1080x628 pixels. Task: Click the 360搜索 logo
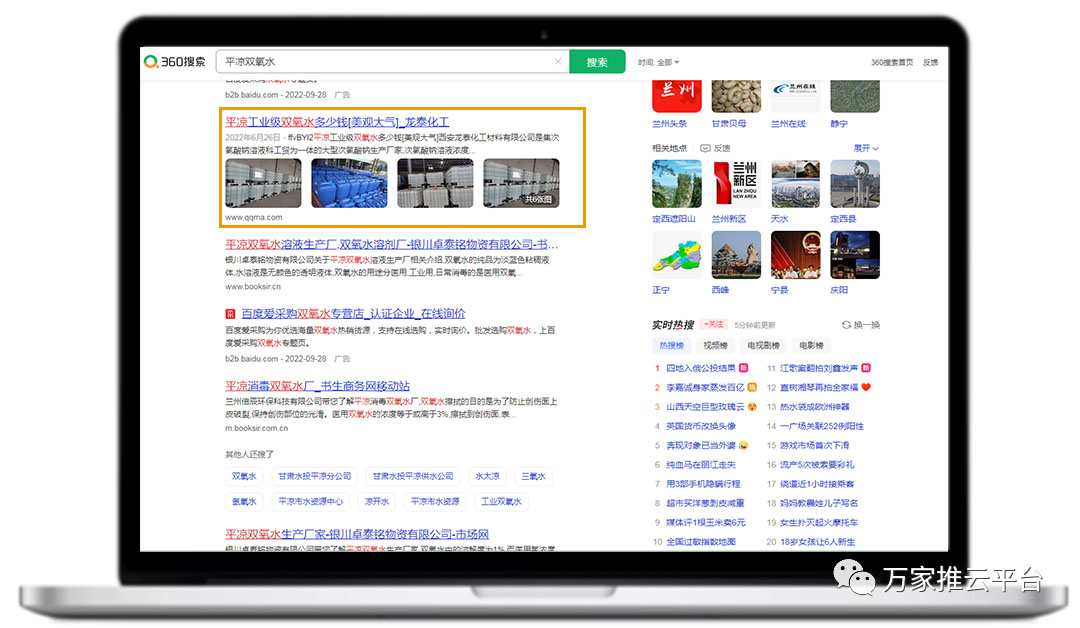coord(176,62)
